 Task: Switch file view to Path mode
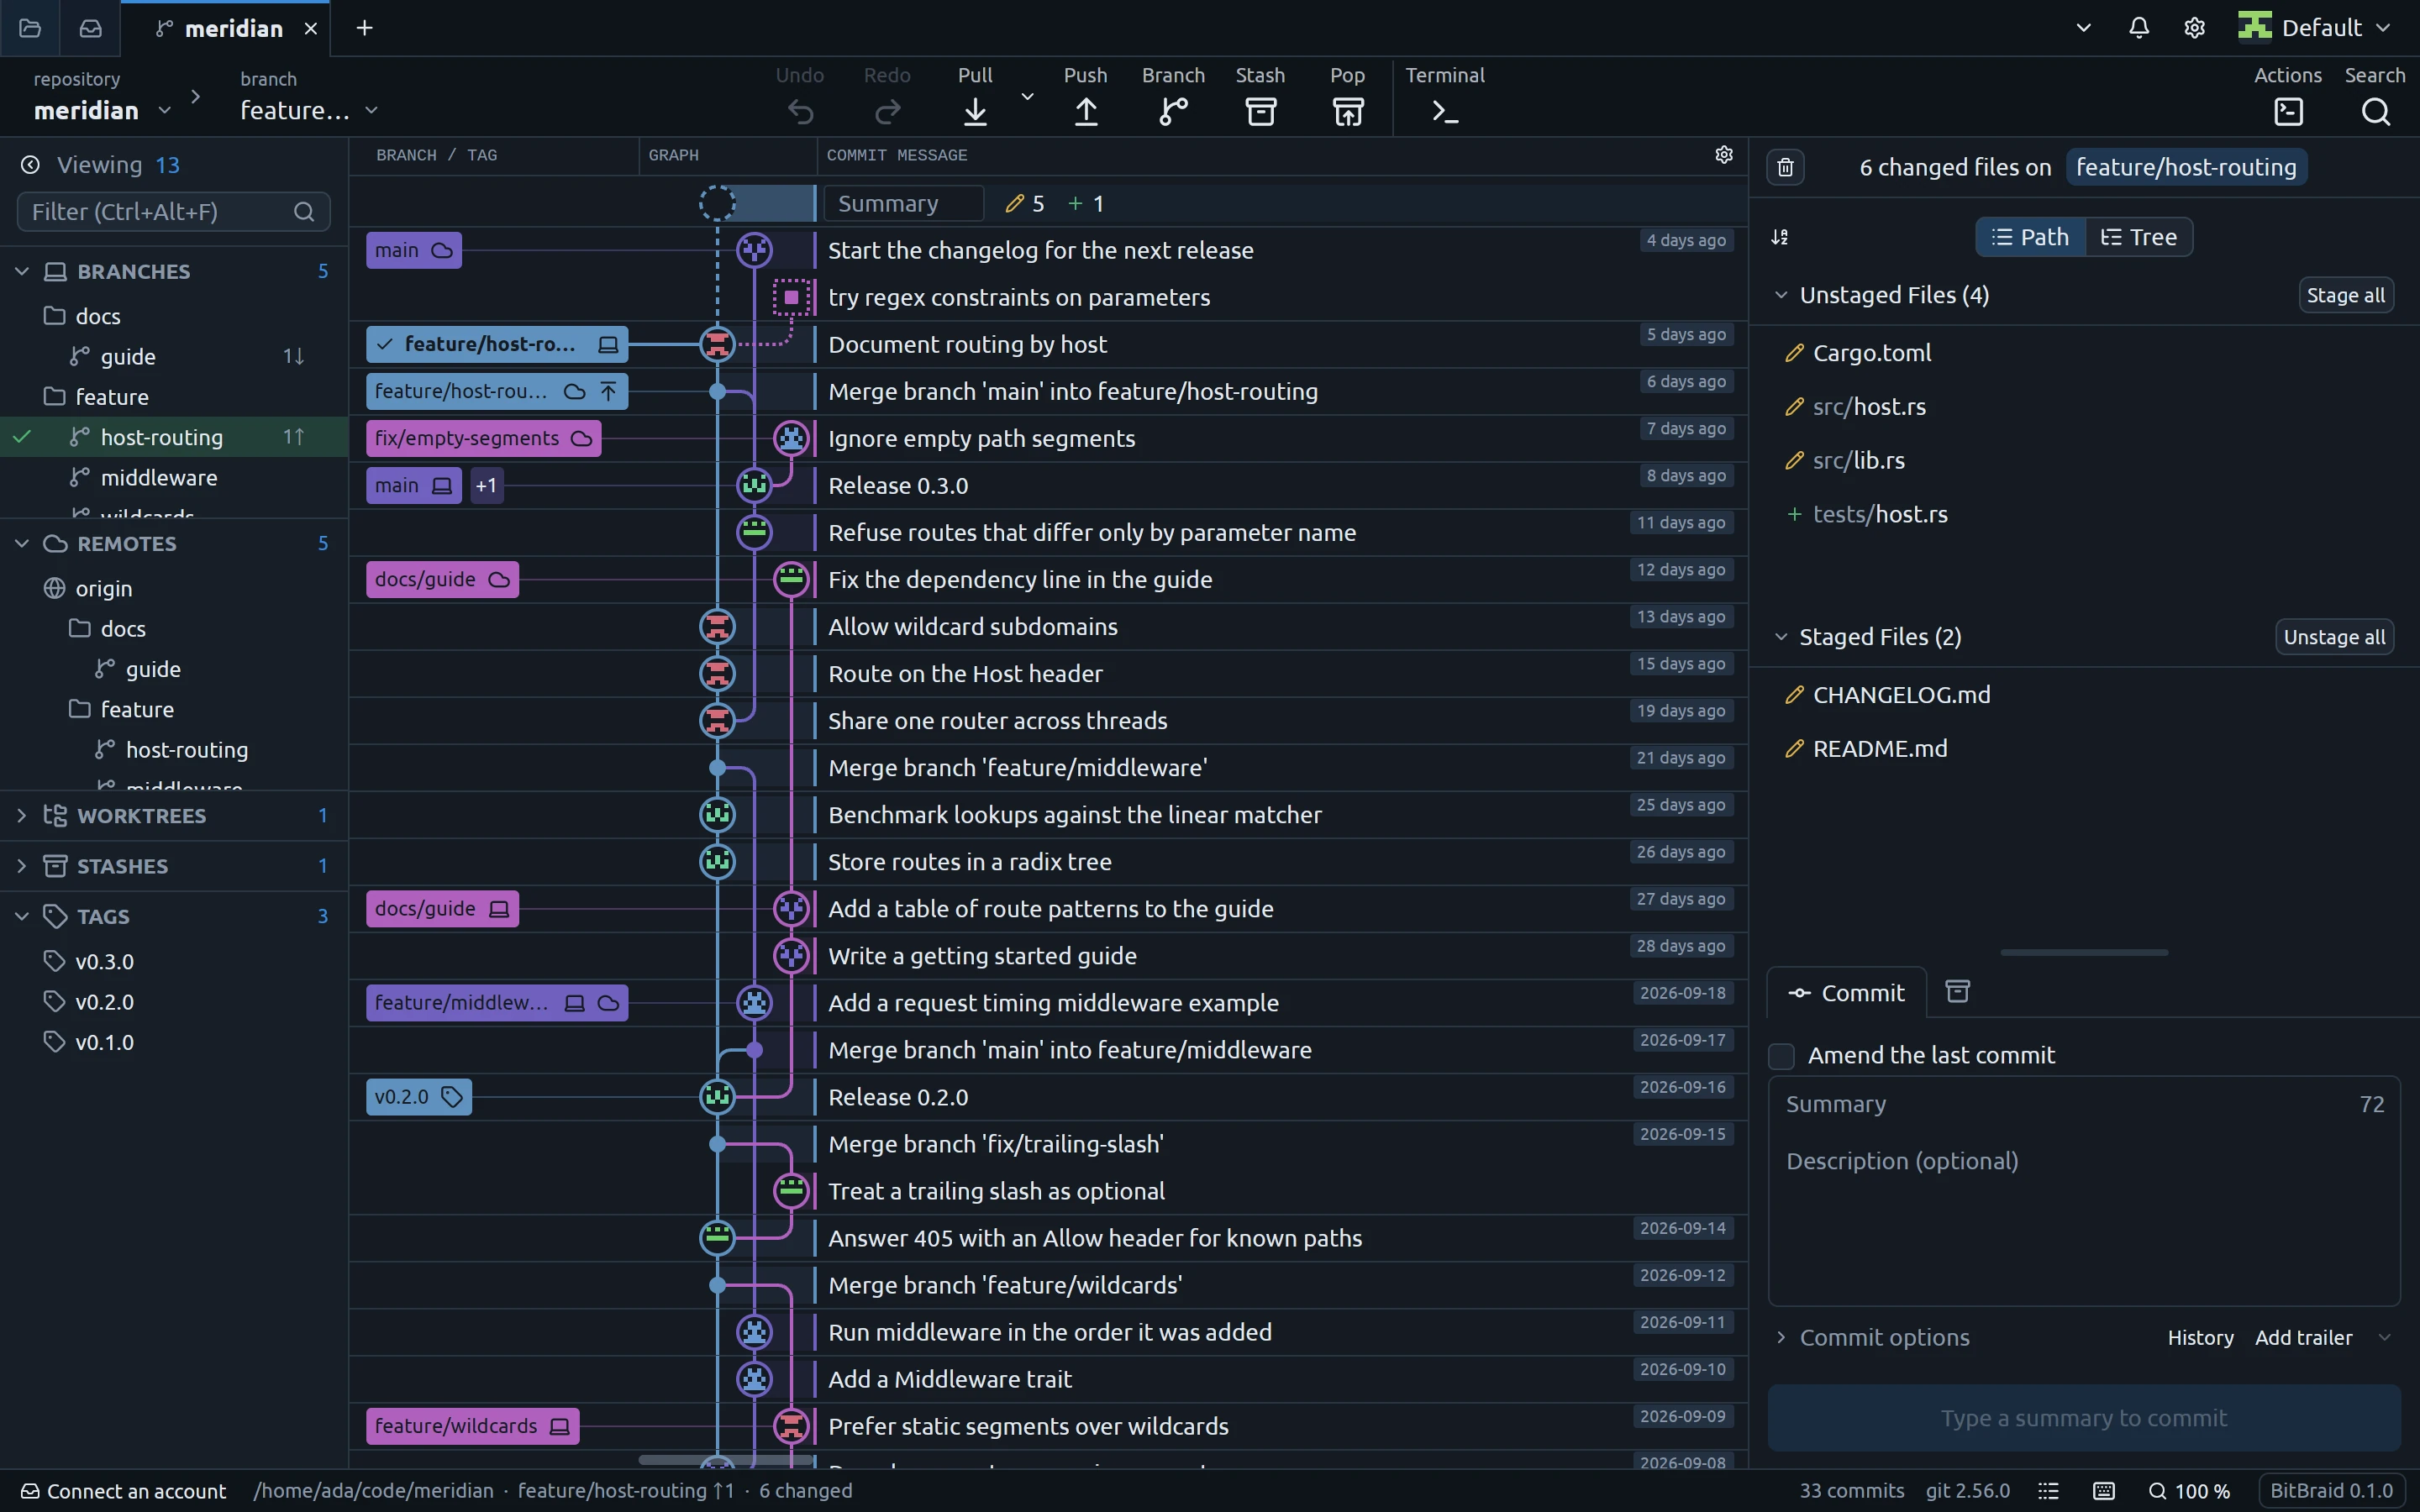tap(2030, 237)
